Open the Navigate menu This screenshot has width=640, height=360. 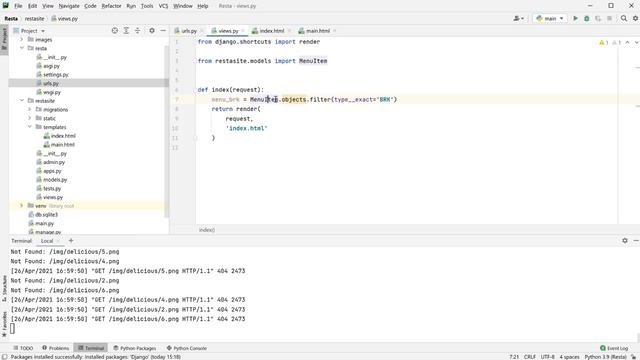69,6
